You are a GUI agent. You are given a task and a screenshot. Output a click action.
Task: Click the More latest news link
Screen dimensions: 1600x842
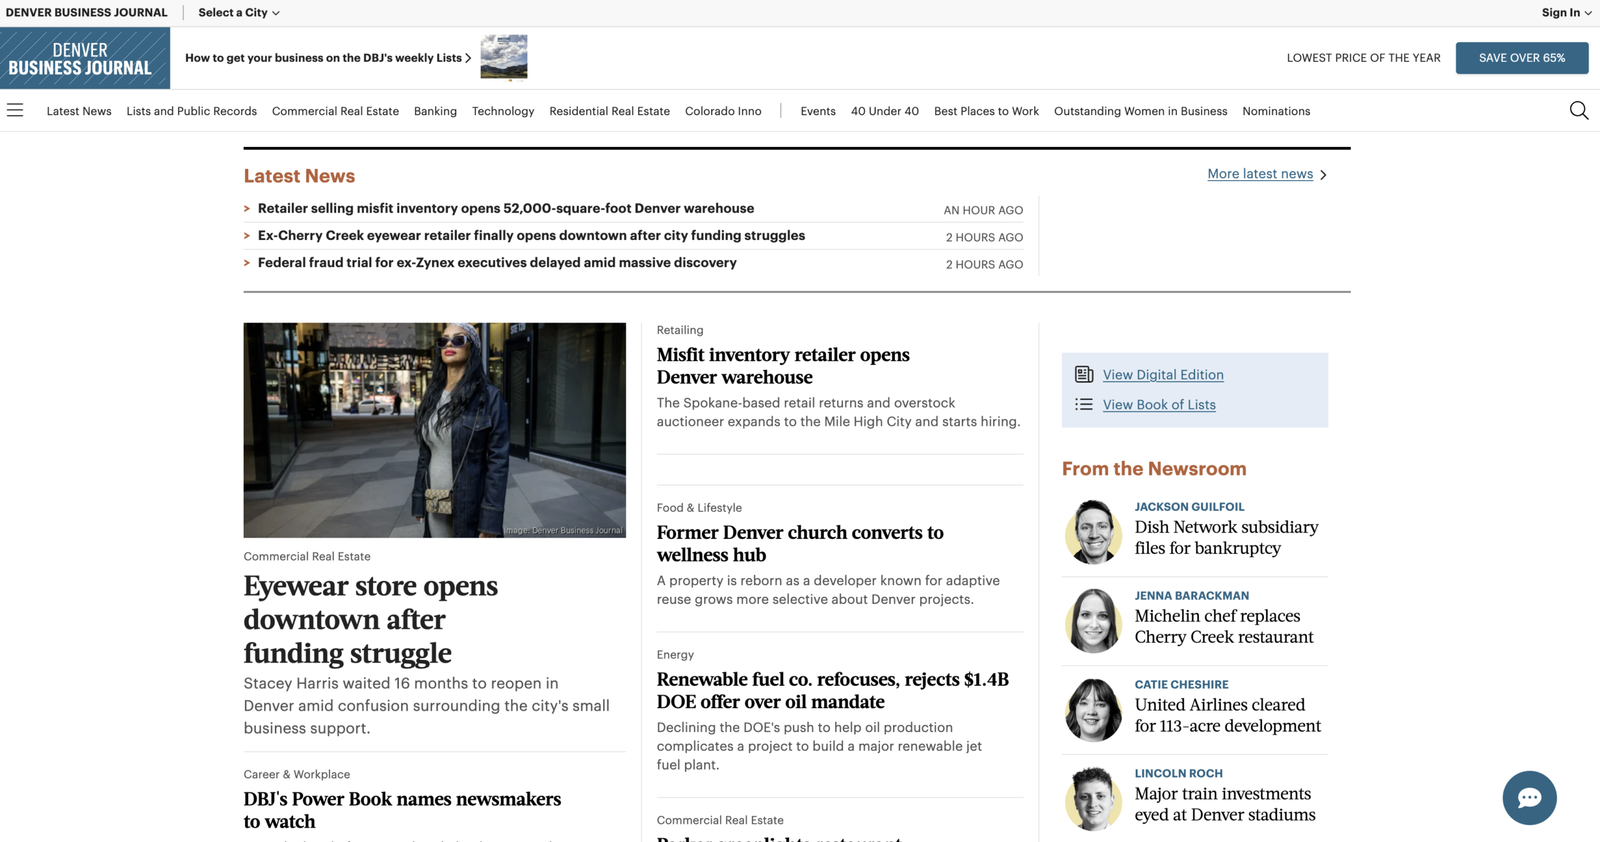(x=1260, y=174)
